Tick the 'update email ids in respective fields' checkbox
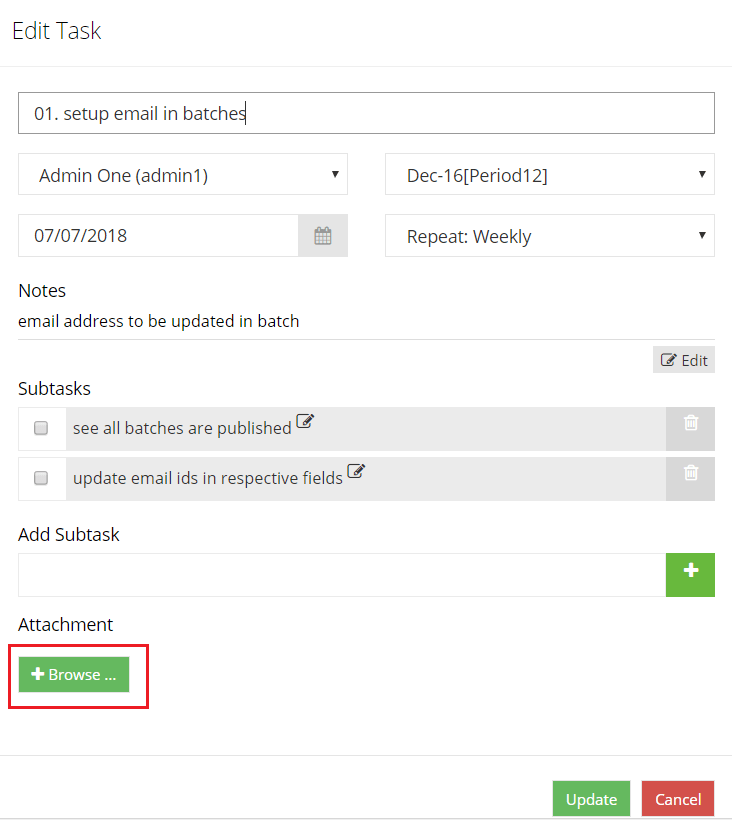 point(41,478)
